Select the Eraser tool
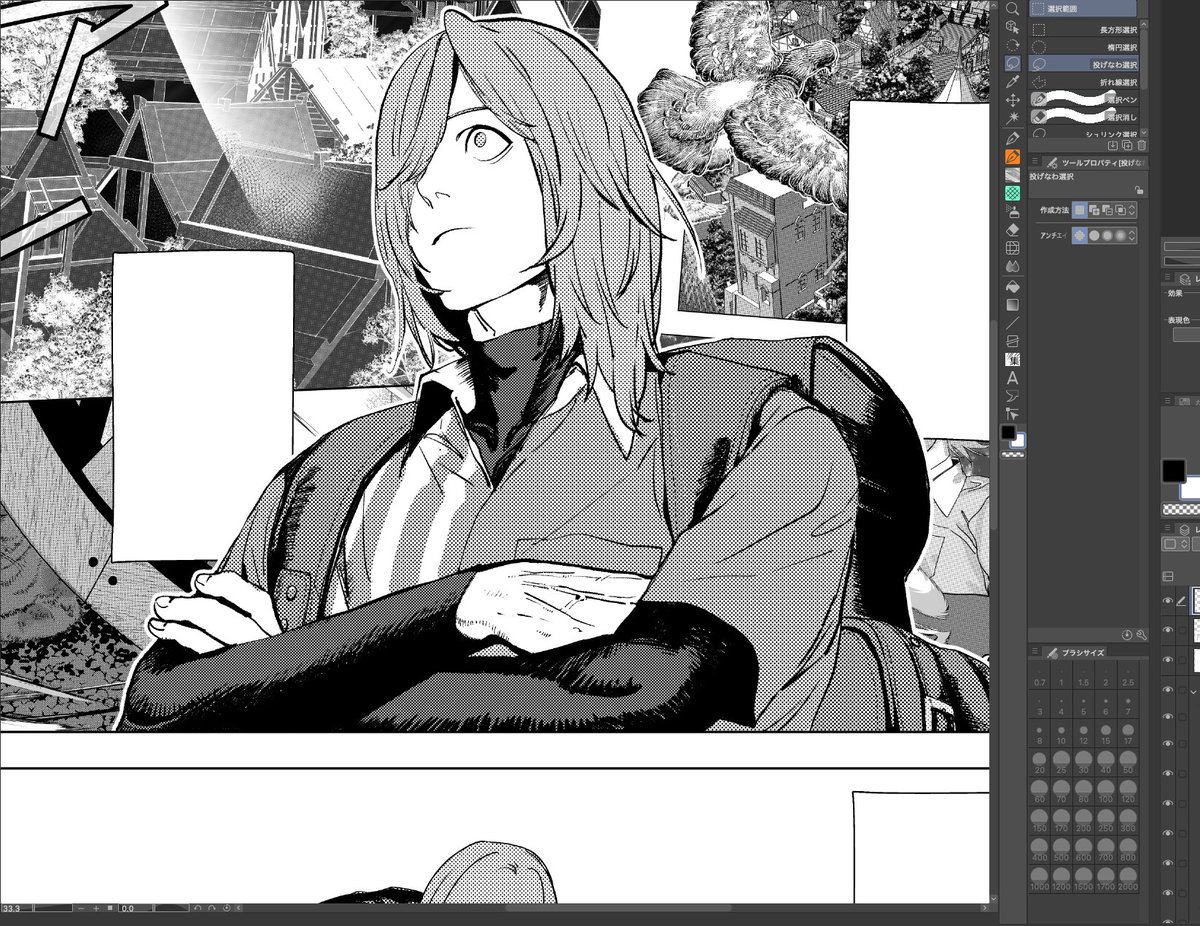The width and height of the screenshot is (1200, 926). pyautogui.click(x=1012, y=229)
